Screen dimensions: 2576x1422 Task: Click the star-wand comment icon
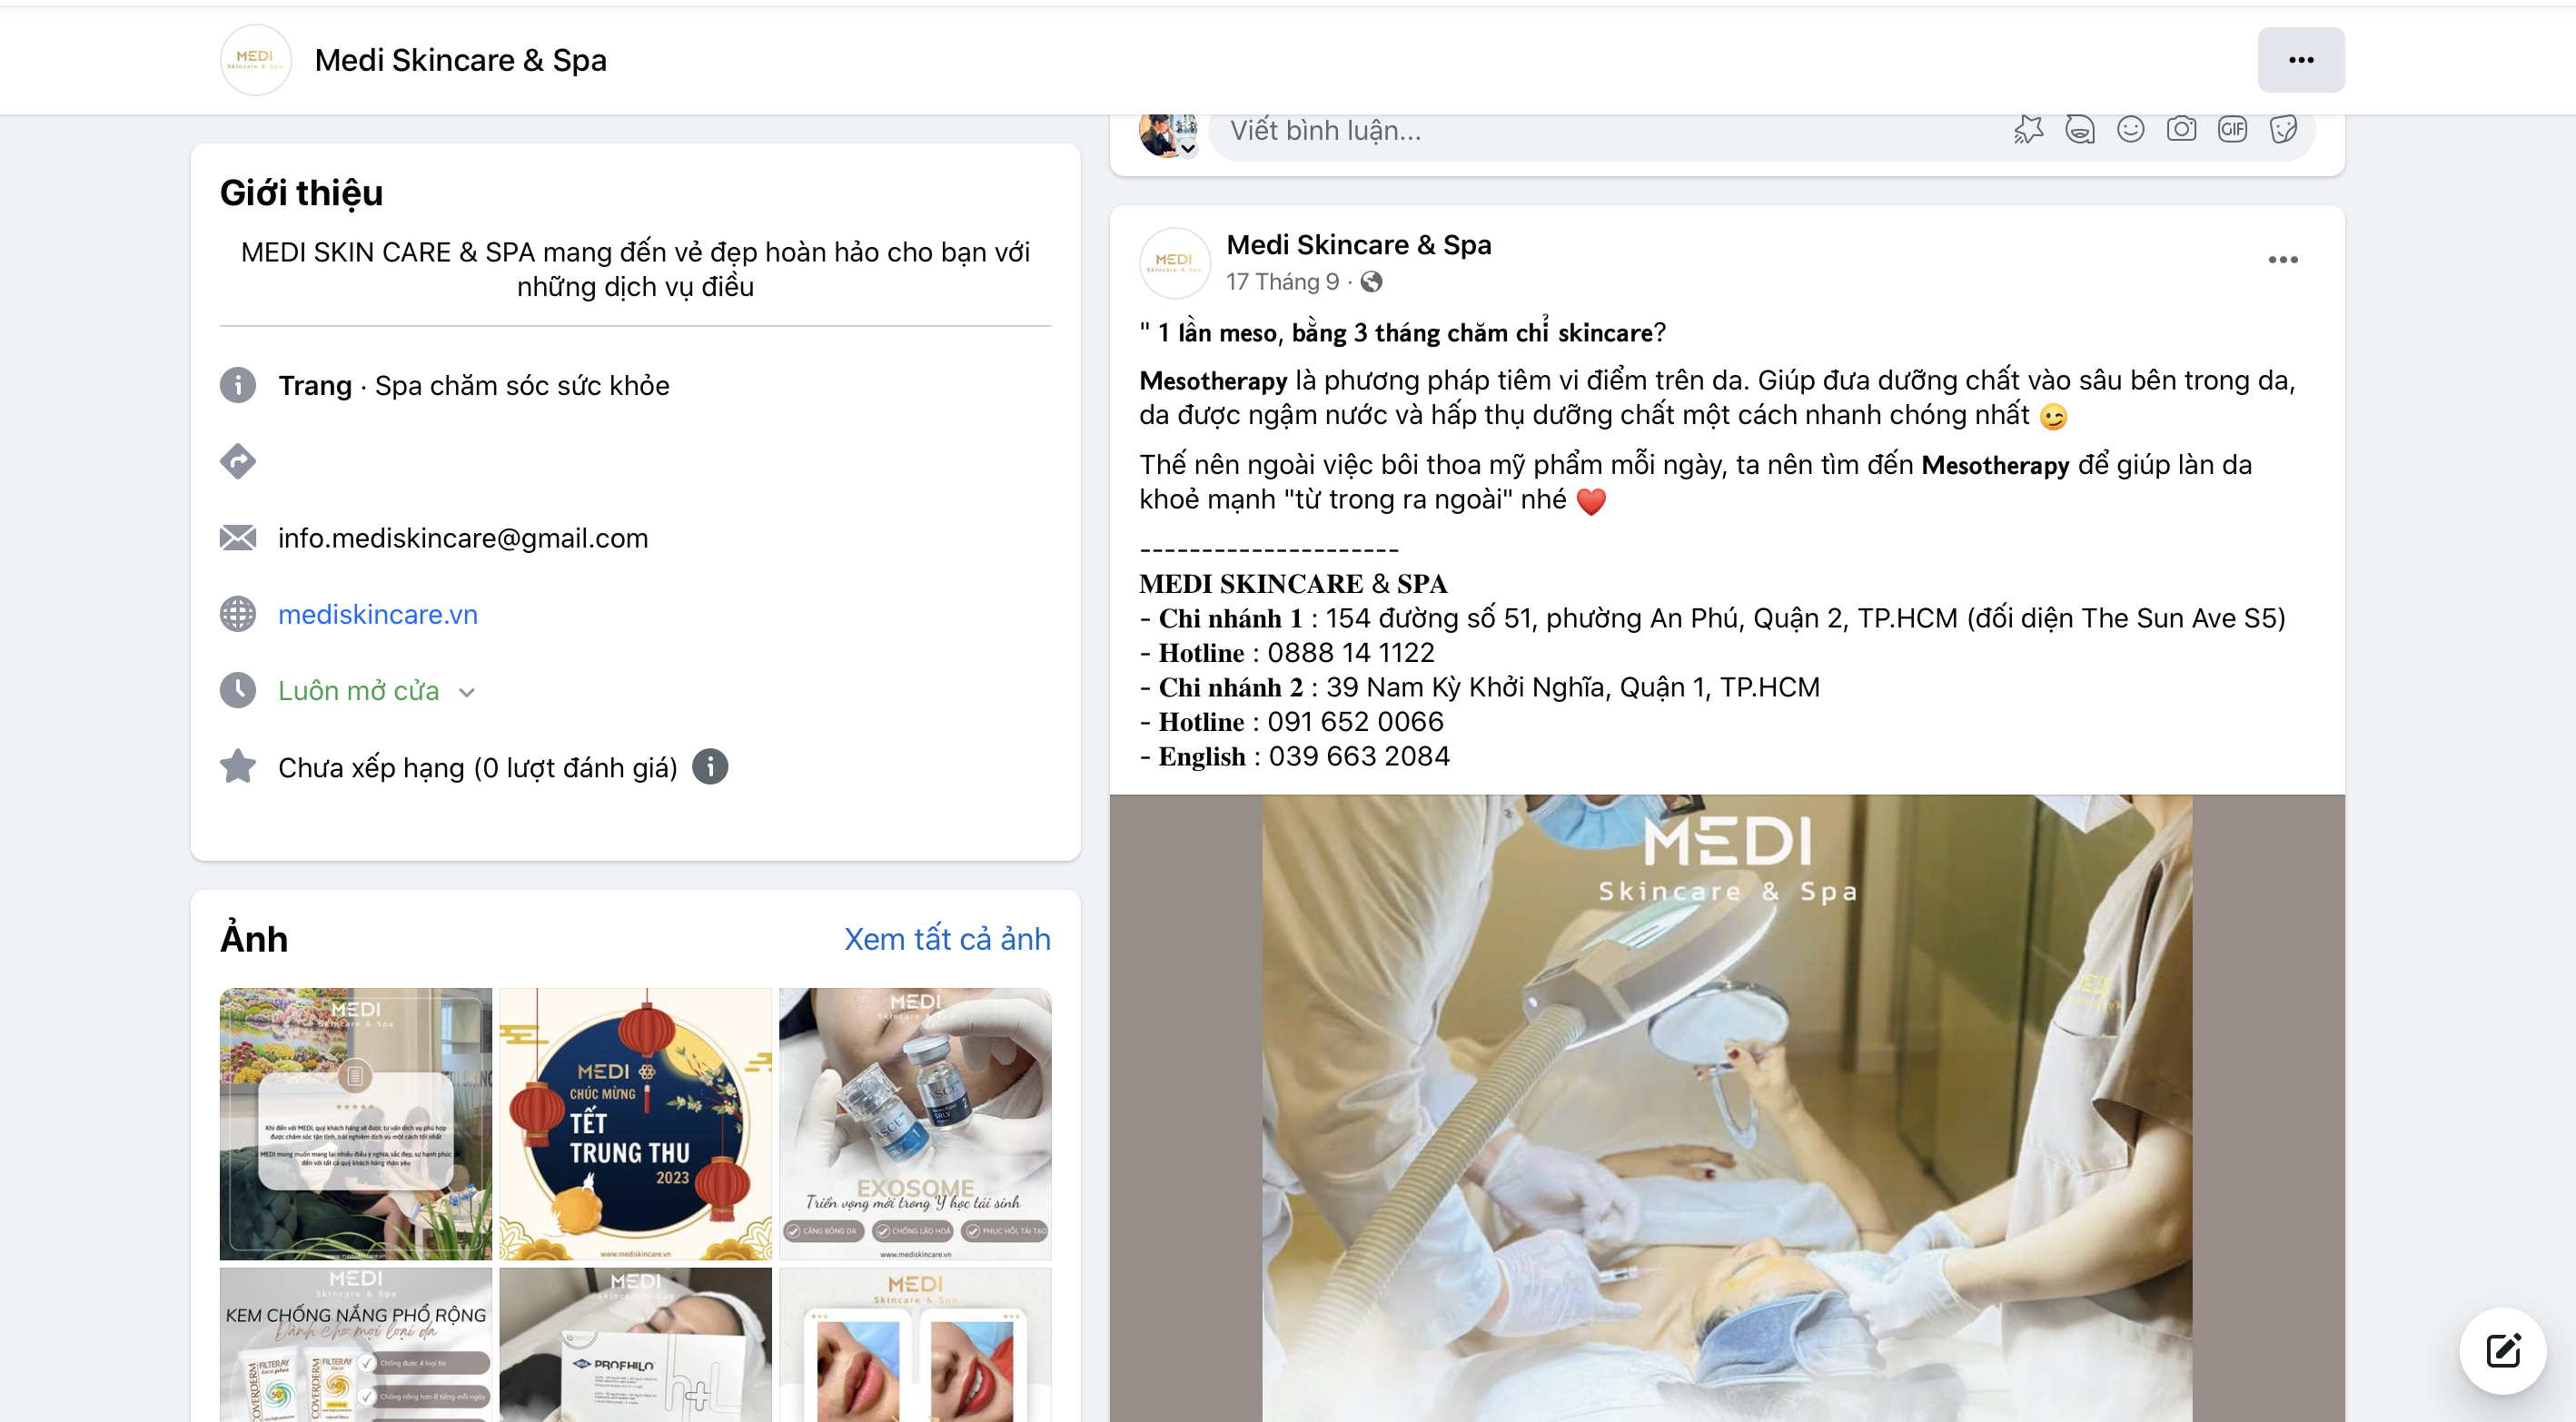(x=2028, y=130)
